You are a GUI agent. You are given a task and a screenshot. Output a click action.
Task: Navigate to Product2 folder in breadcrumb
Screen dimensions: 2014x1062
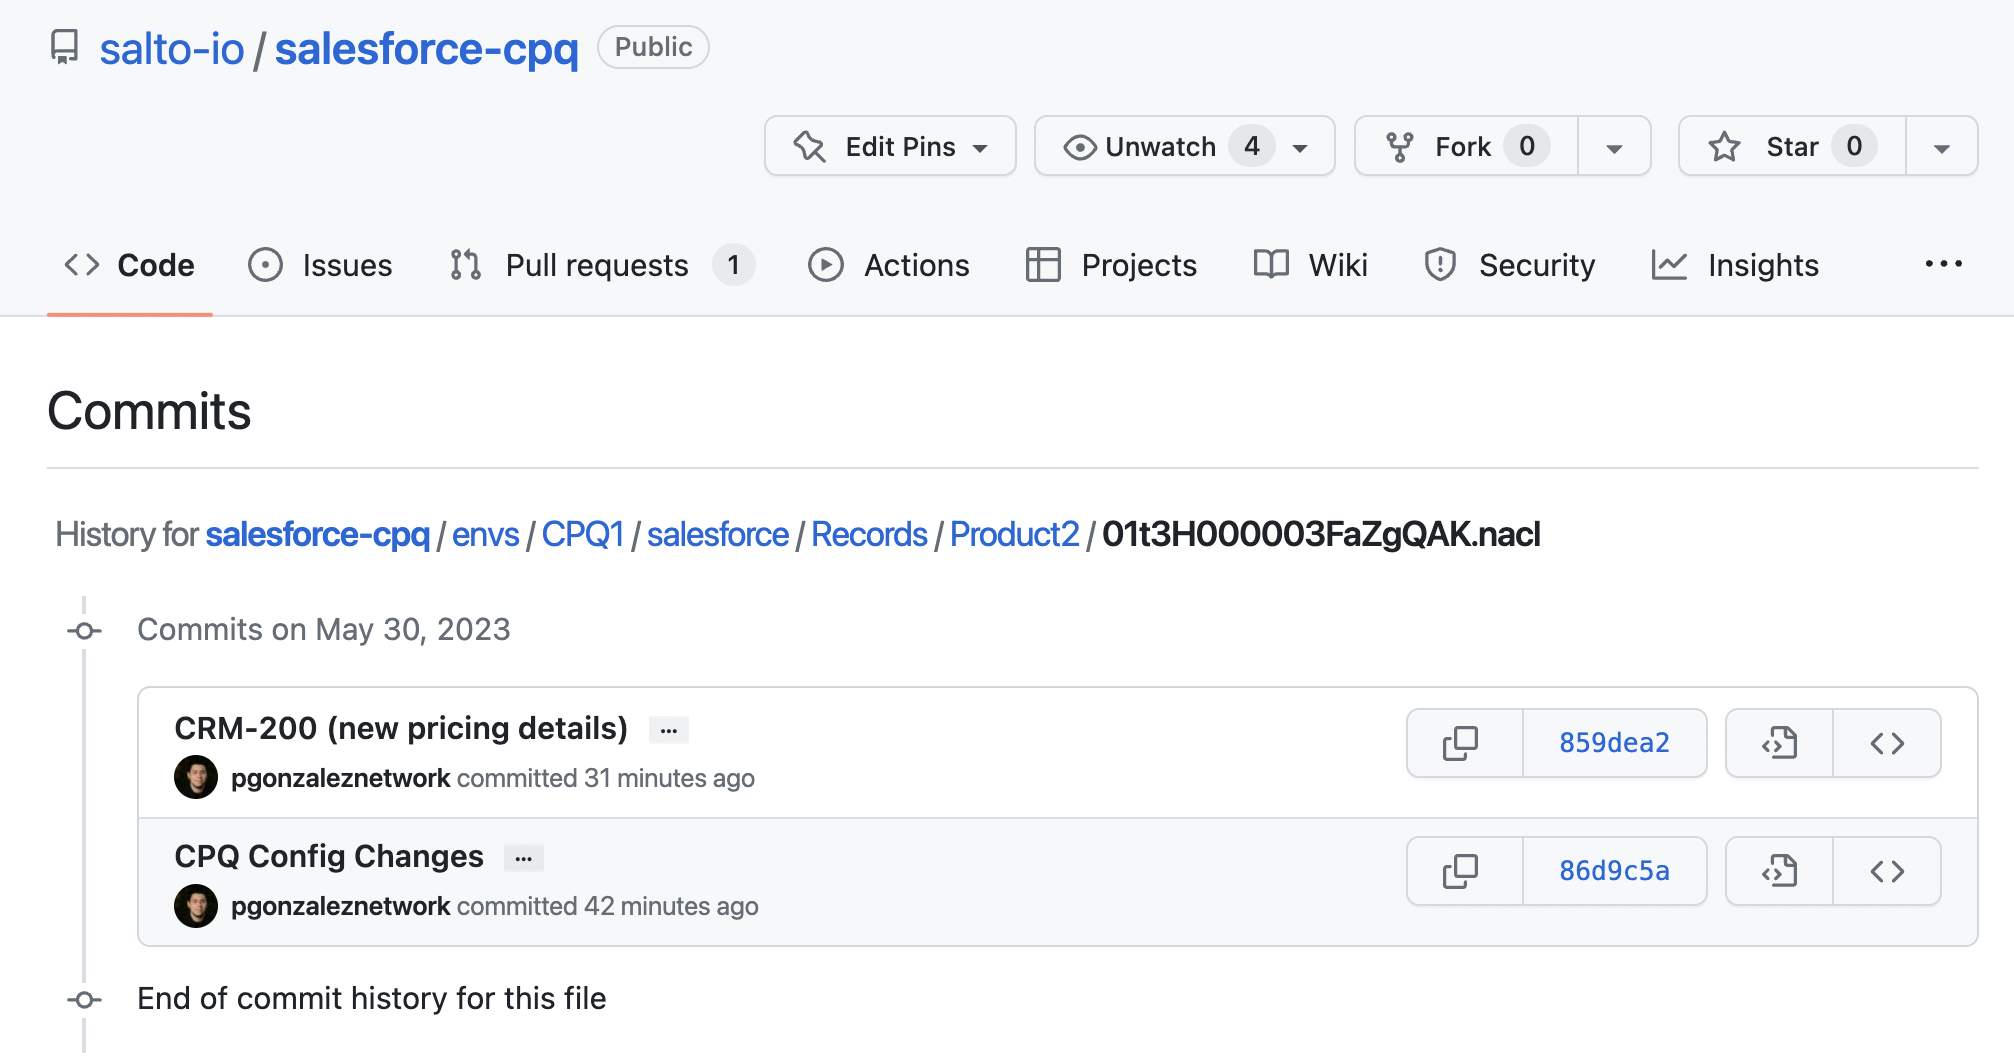pos(1015,534)
